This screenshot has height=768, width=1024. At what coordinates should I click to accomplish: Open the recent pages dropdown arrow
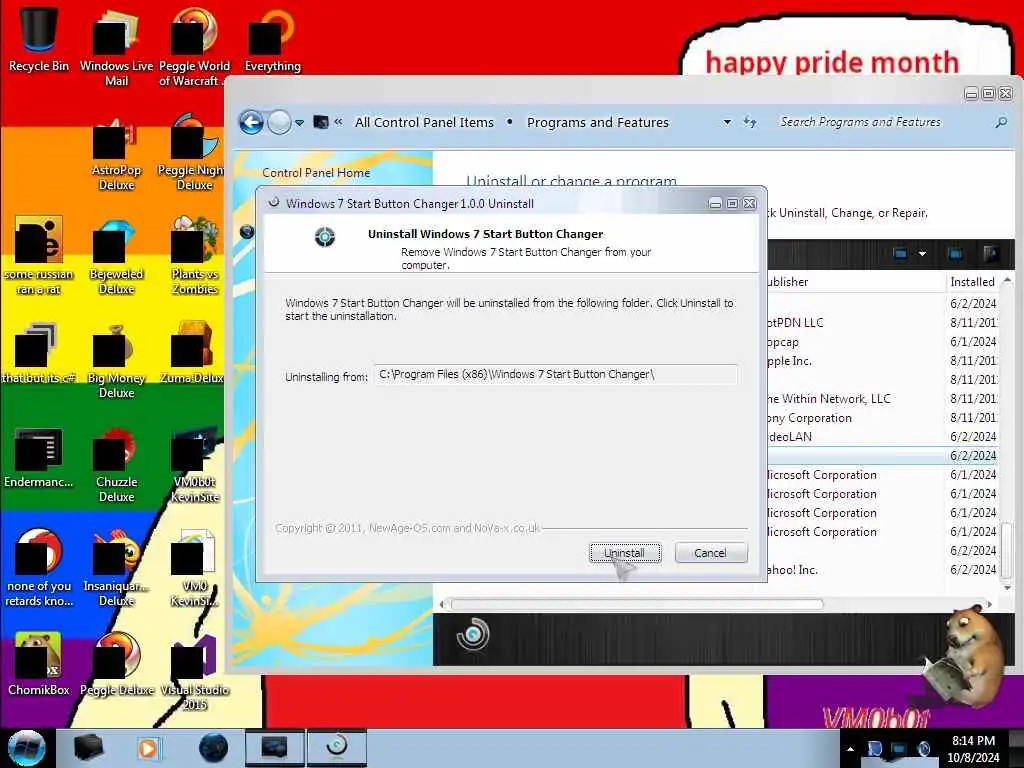299,123
